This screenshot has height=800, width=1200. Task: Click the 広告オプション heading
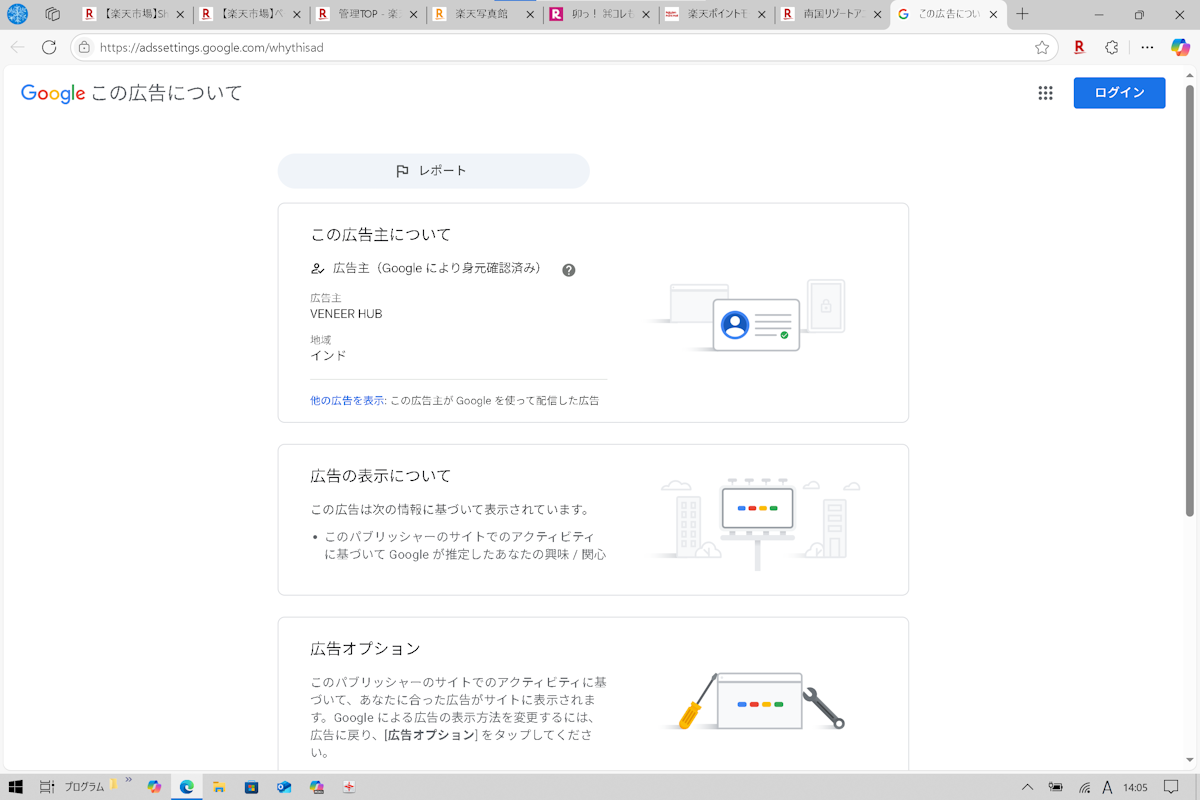coord(365,648)
